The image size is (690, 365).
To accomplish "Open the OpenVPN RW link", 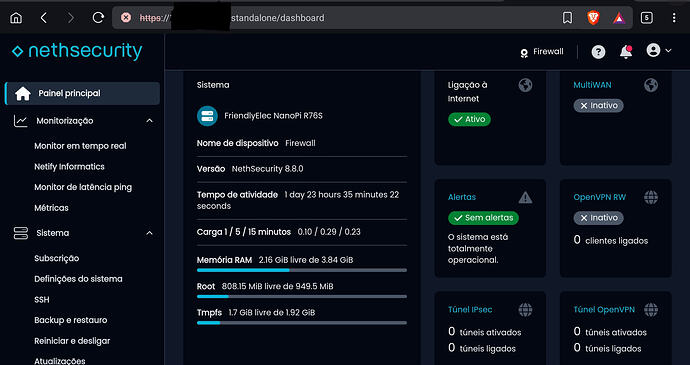I will coord(599,197).
